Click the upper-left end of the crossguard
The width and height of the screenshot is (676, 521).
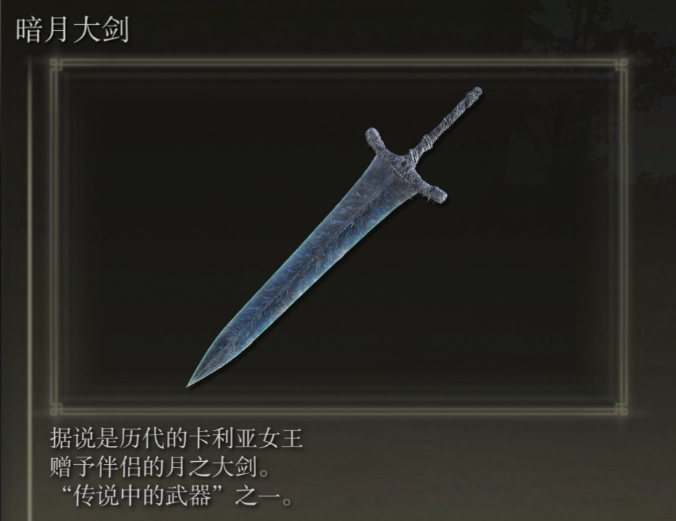pyautogui.click(x=373, y=135)
